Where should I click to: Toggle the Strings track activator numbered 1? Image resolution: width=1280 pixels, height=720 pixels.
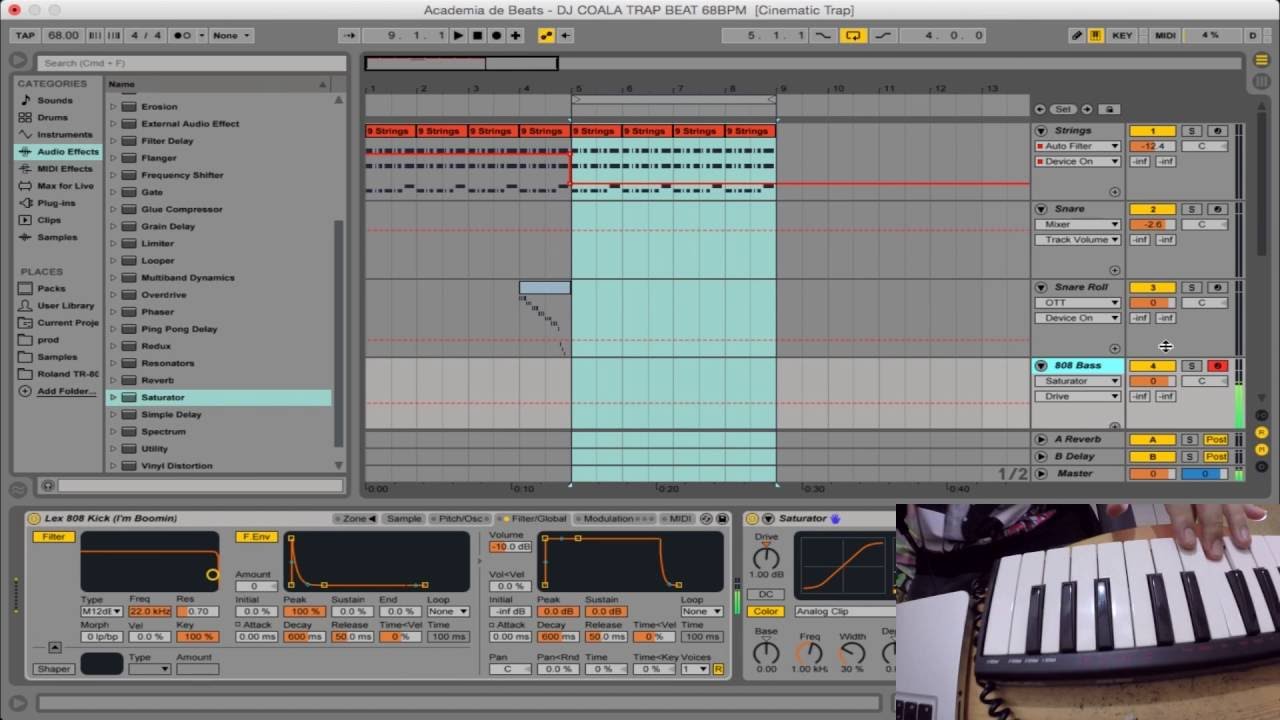(1152, 131)
